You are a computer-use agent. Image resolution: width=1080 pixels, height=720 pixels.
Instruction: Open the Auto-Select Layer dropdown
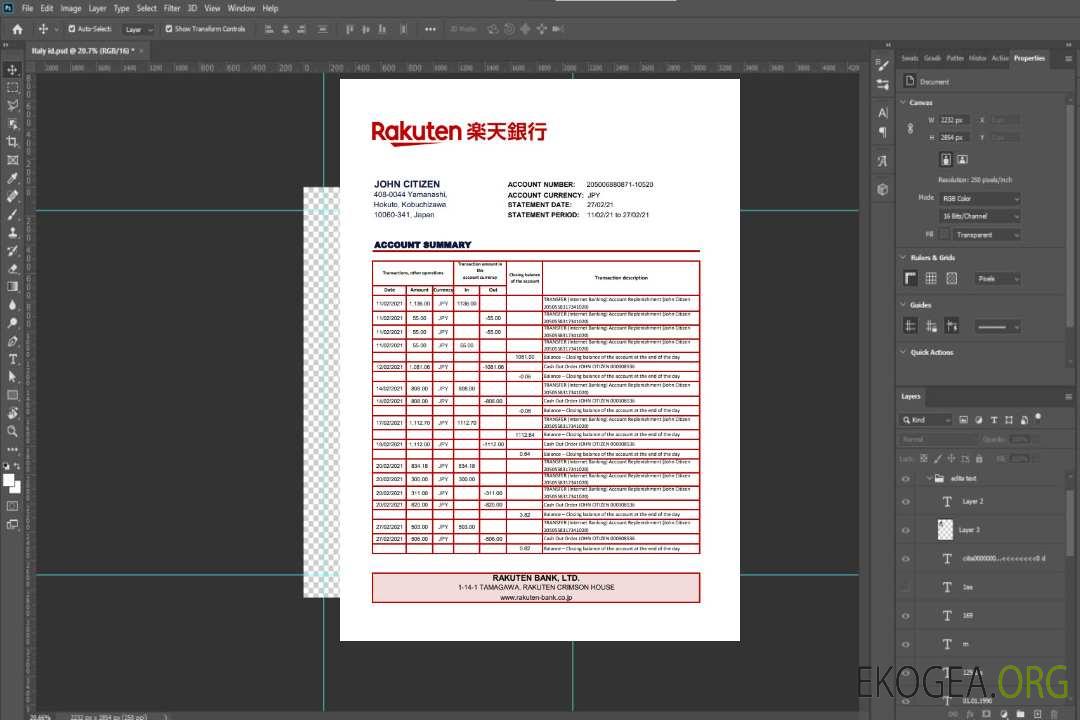tap(138, 30)
